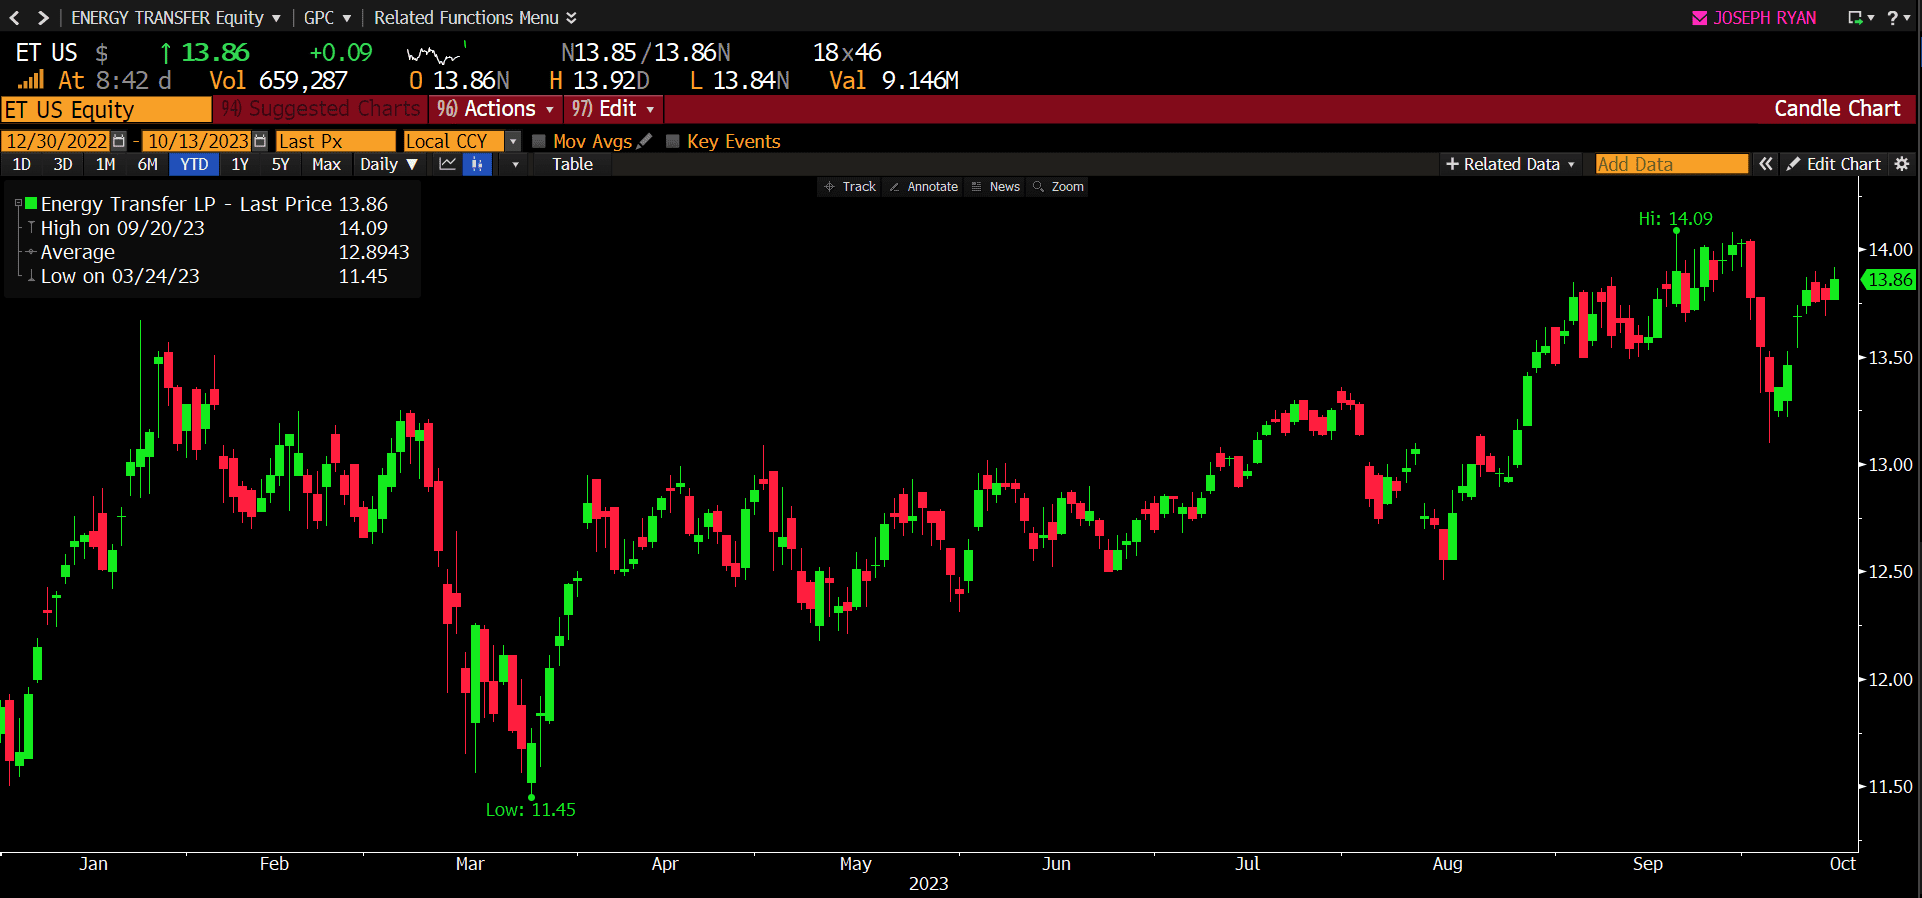This screenshot has height=898, width=1922.
Task: Click the JOSEPH RYAN user name
Action: click(1765, 18)
